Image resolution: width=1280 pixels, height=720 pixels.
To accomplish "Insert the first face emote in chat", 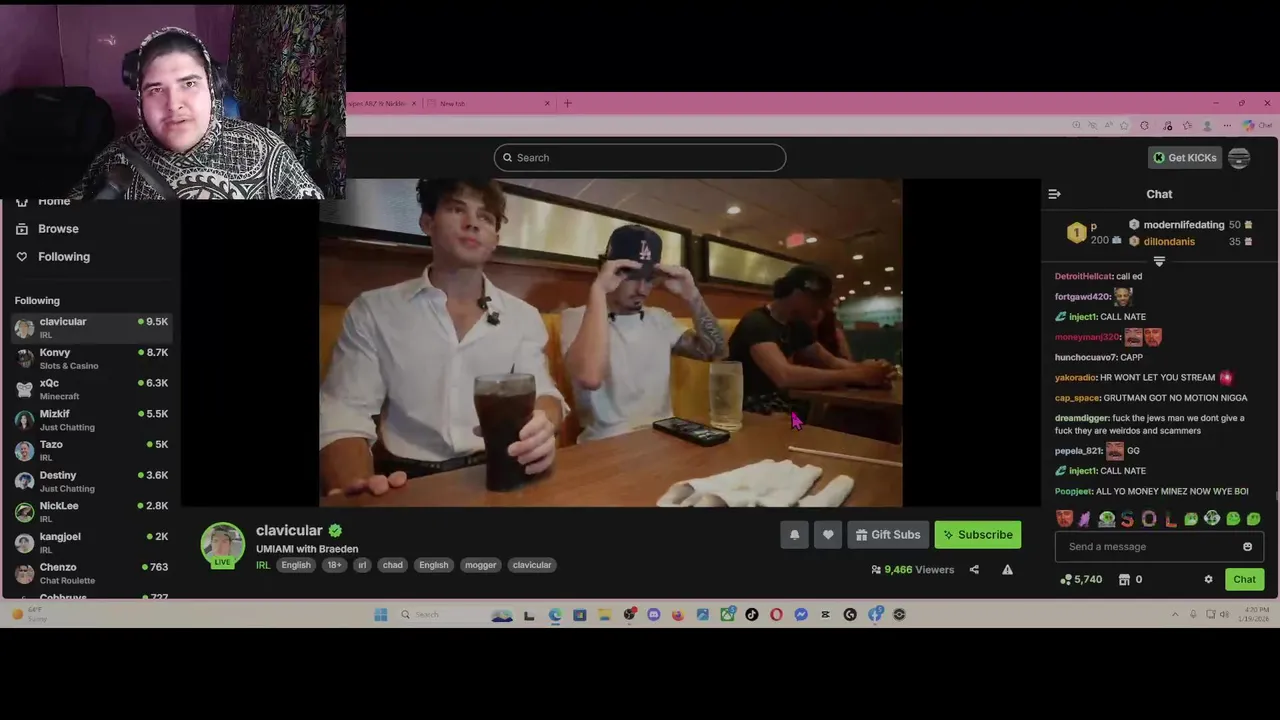I will pos(1064,519).
